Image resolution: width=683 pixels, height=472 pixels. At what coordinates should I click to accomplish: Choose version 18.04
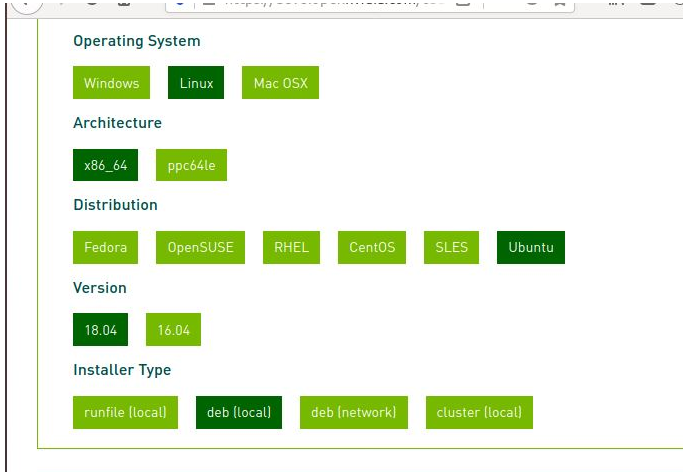[101, 330]
